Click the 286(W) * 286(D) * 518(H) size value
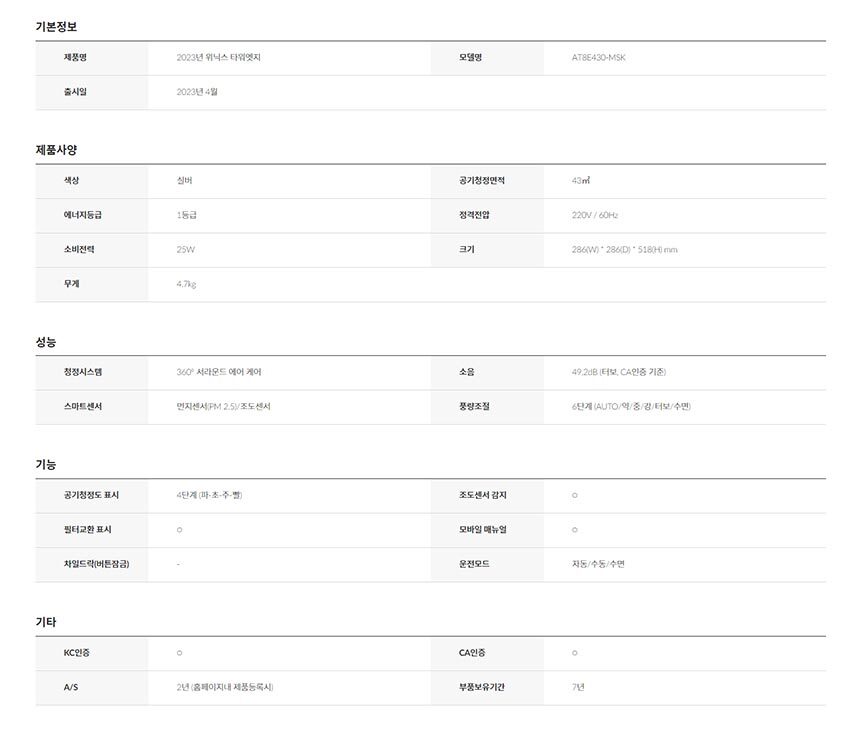Image resolution: width=860 pixels, height=732 pixels. pyautogui.click(x=624, y=250)
